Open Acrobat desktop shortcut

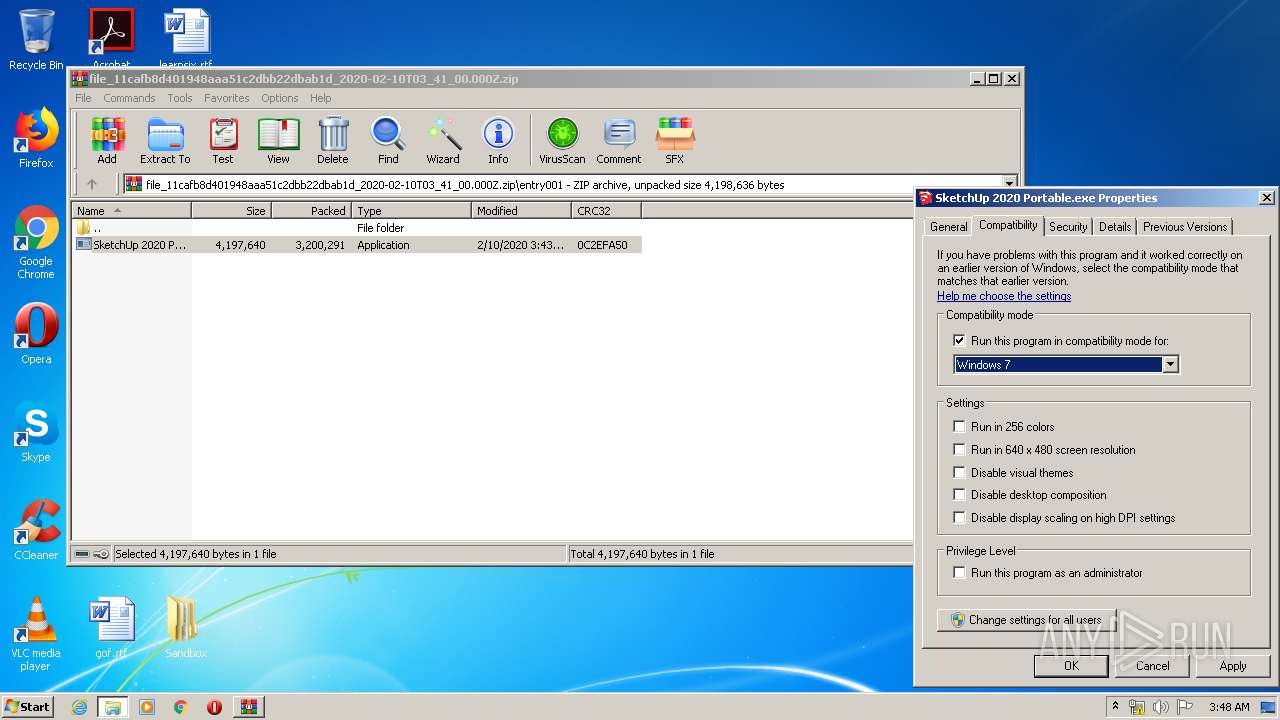(111, 38)
